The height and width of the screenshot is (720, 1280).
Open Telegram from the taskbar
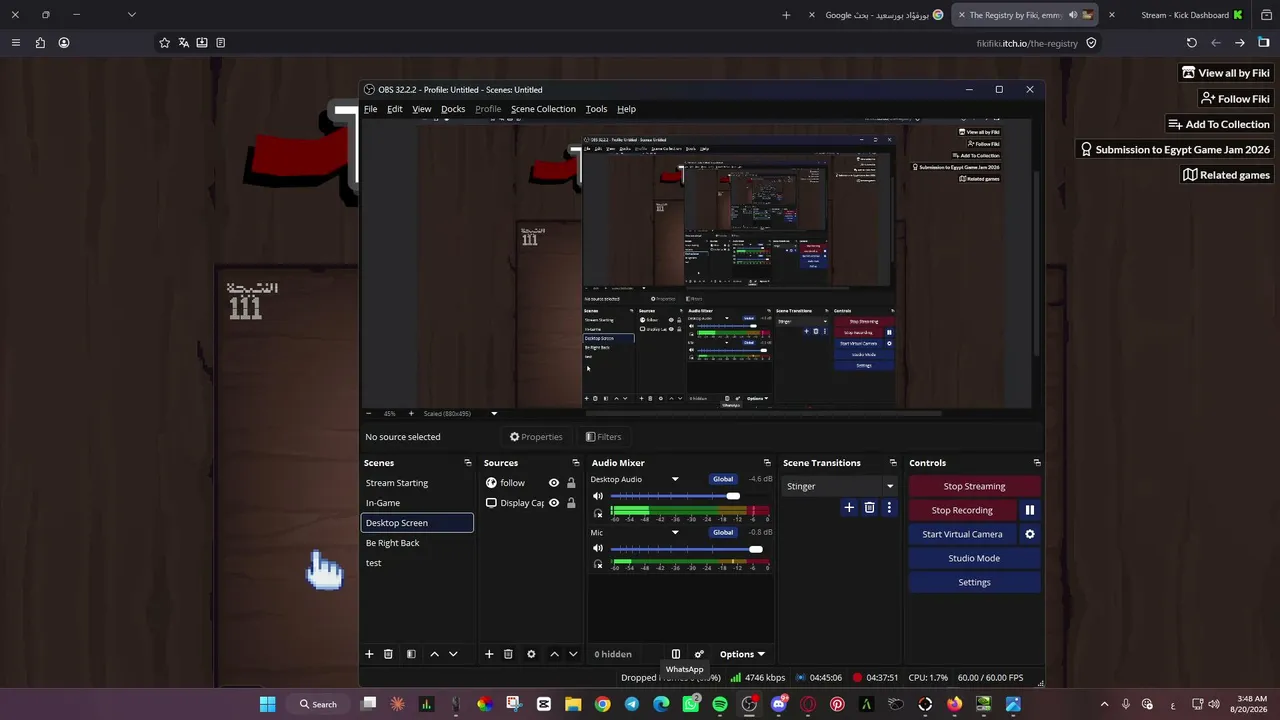coord(632,704)
